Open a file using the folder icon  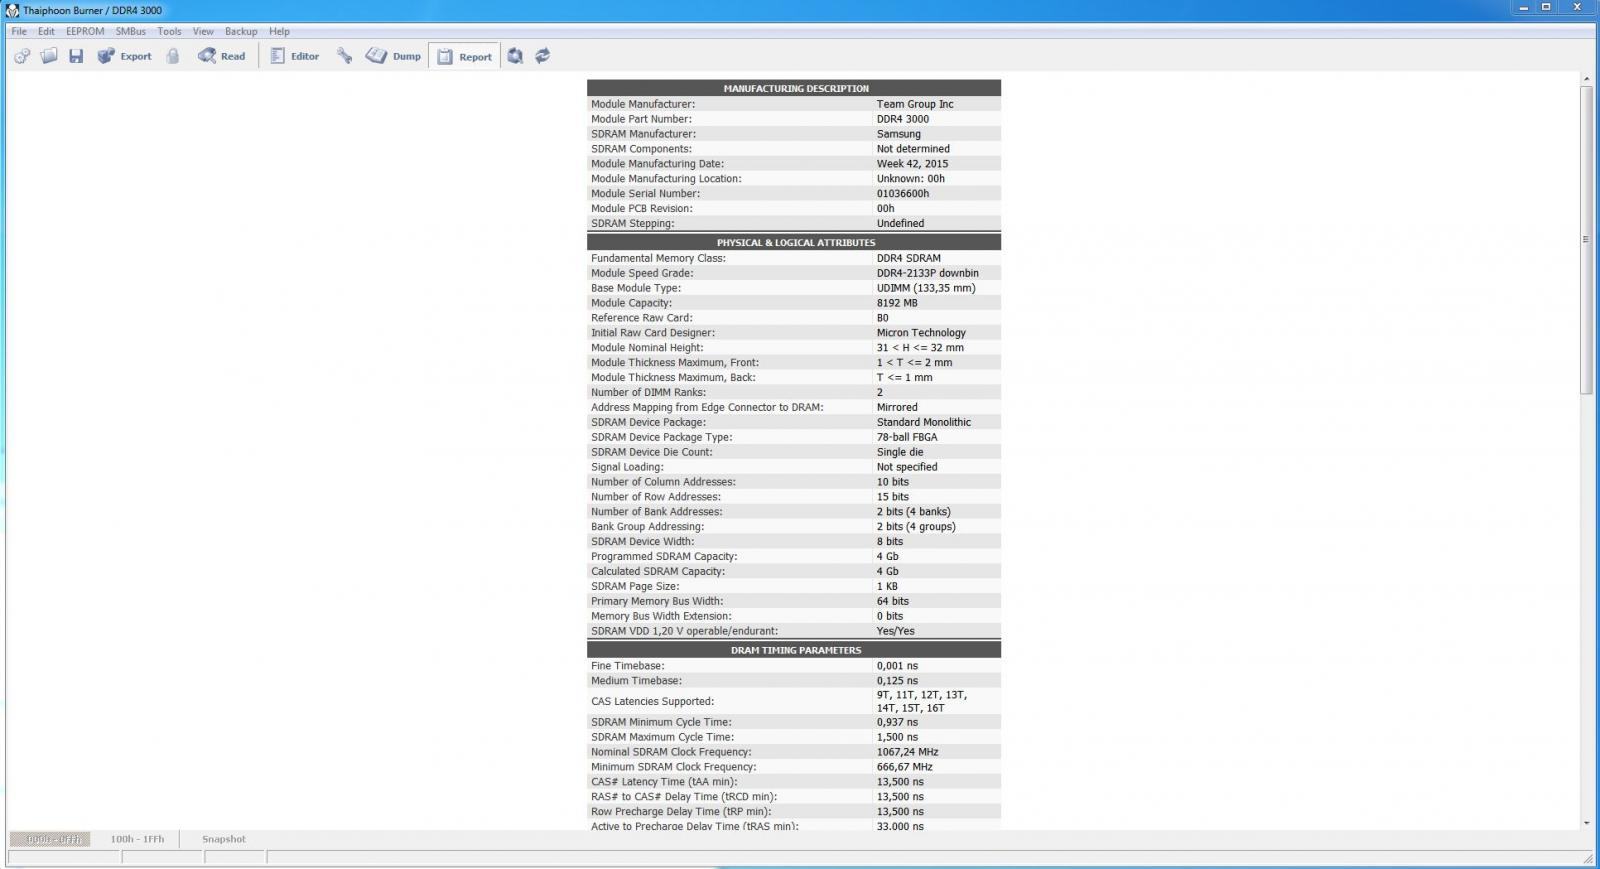click(x=49, y=56)
